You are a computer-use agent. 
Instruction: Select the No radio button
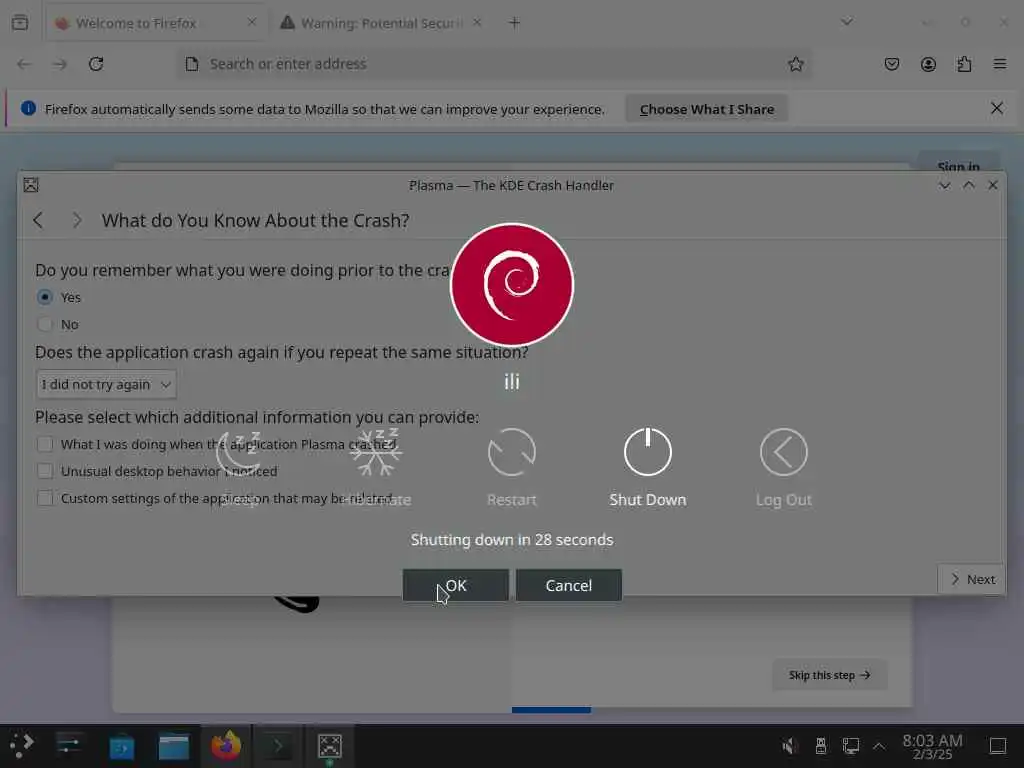pos(44,325)
